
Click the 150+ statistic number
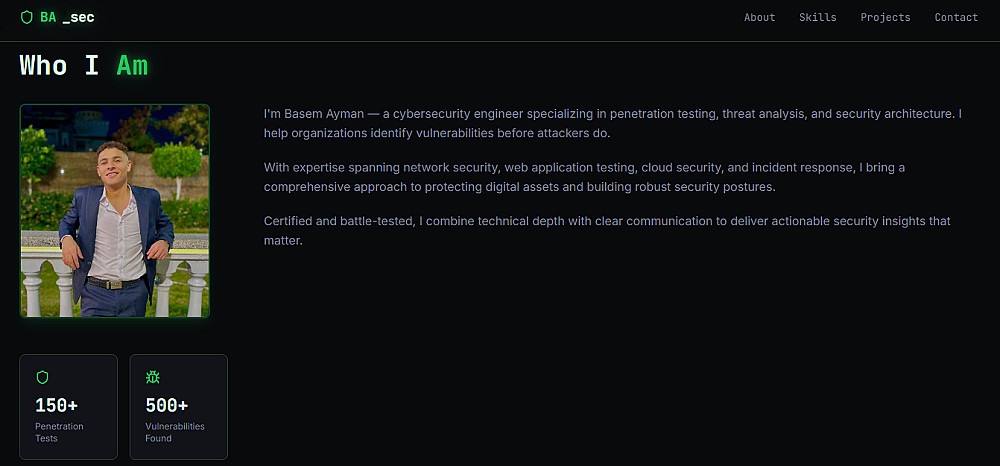[x=56, y=405]
